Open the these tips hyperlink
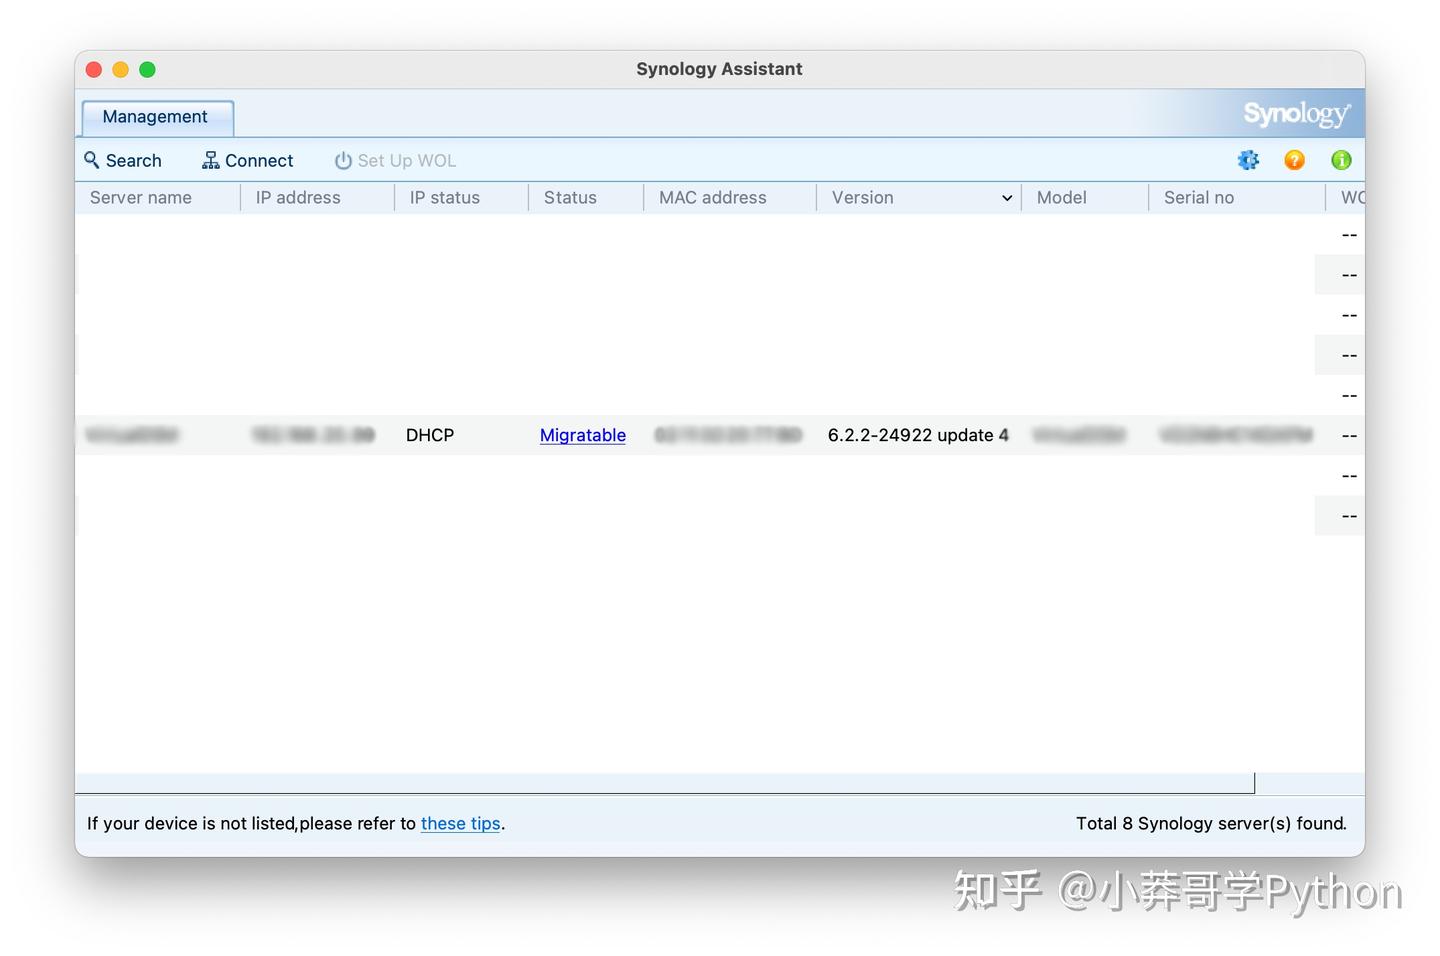This screenshot has height=956, width=1440. [460, 823]
